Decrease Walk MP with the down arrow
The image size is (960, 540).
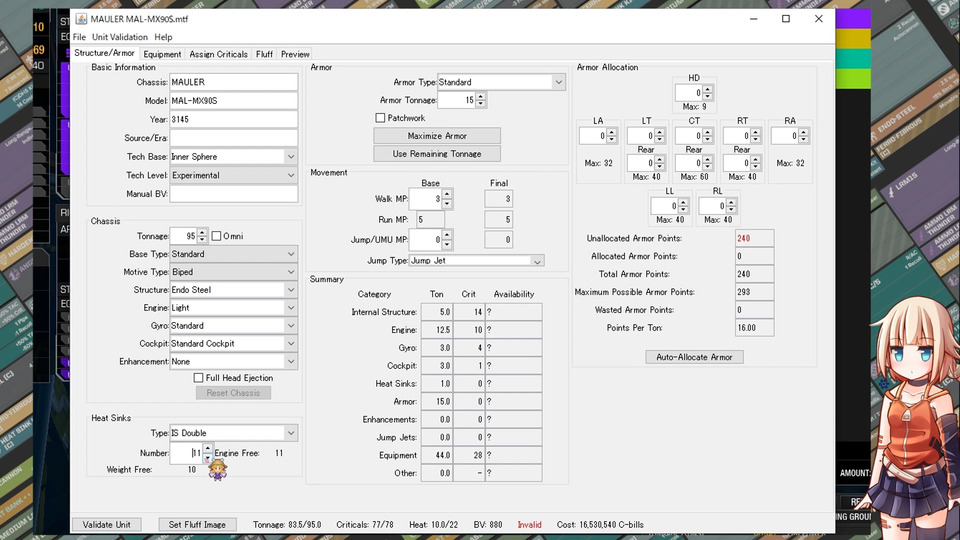pos(447,205)
